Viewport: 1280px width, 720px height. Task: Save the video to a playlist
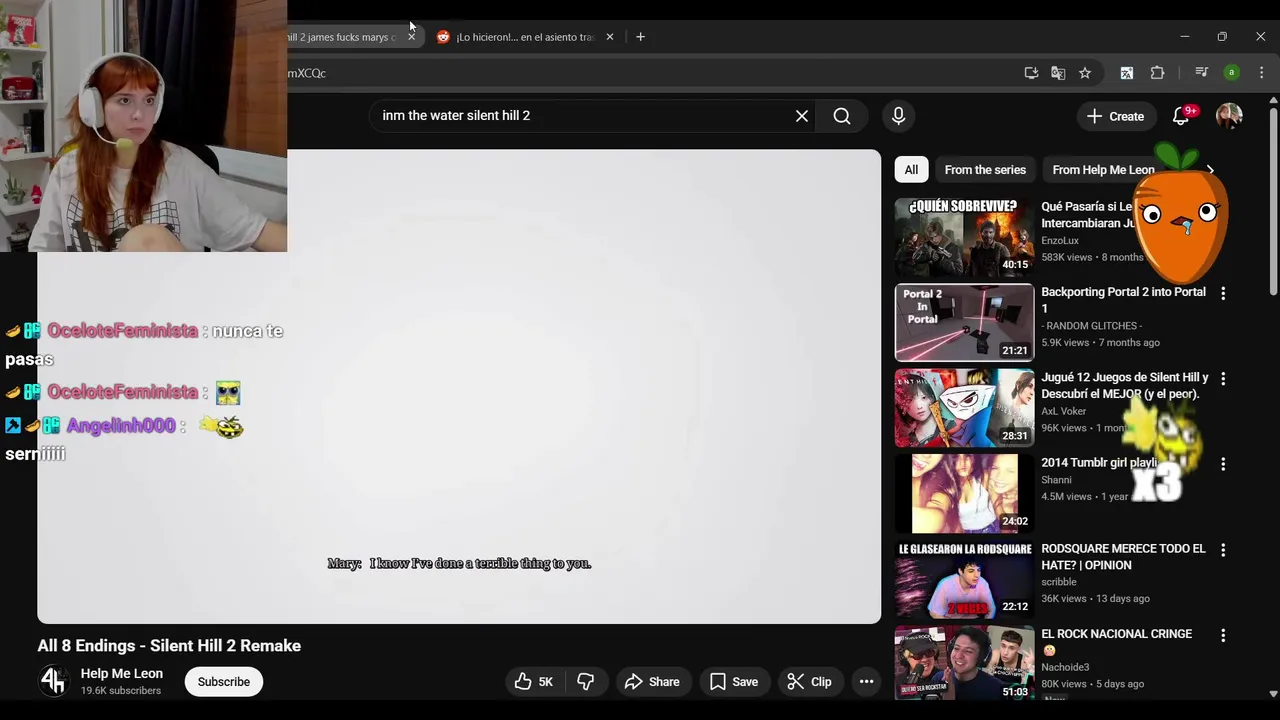[x=734, y=682]
